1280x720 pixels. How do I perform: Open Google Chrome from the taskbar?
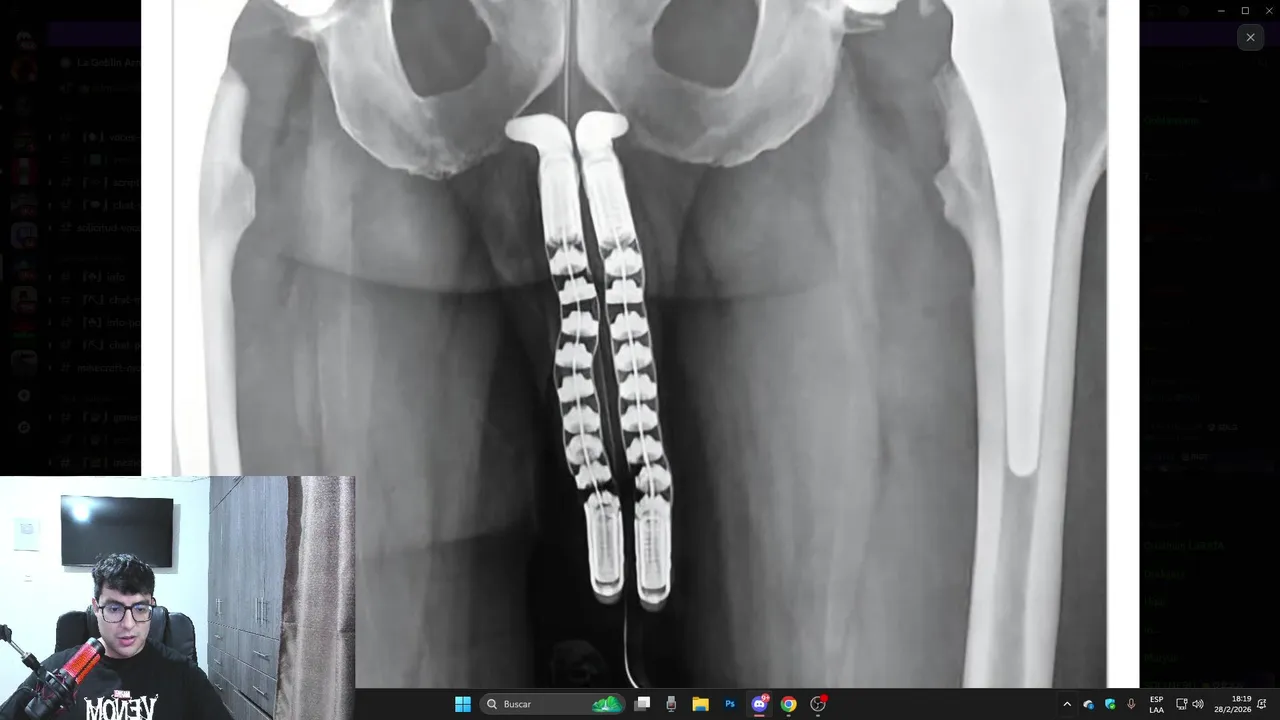pos(788,704)
